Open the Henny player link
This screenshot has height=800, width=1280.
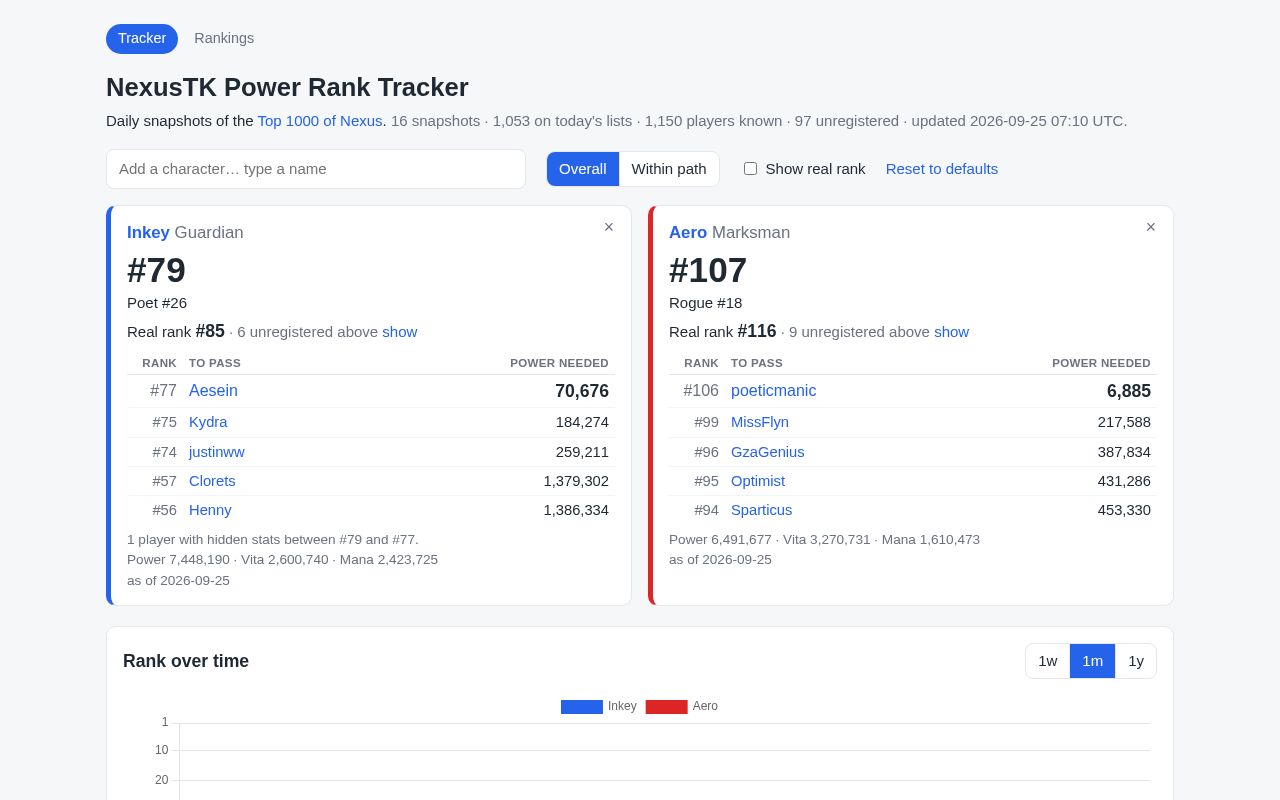click(210, 510)
